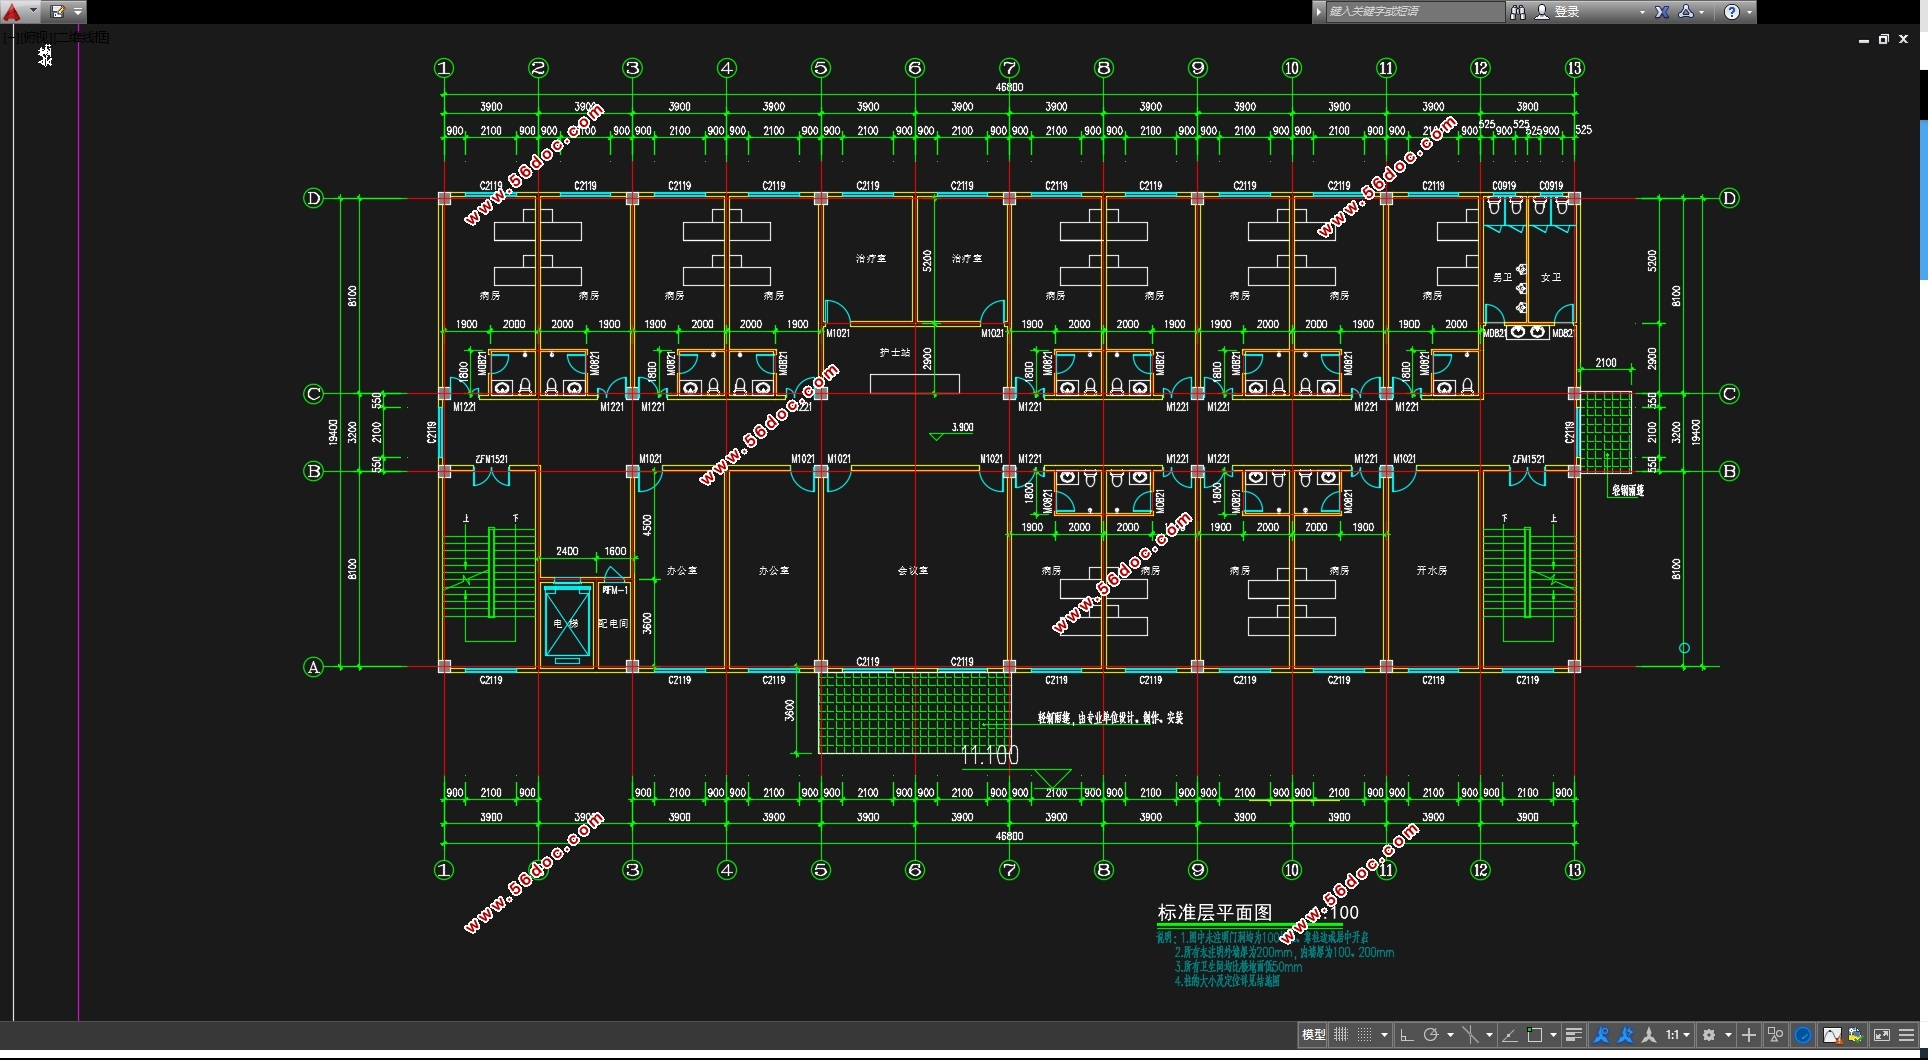Click axis bubble D on left side
This screenshot has width=1928, height=1060.
point(313,198)
